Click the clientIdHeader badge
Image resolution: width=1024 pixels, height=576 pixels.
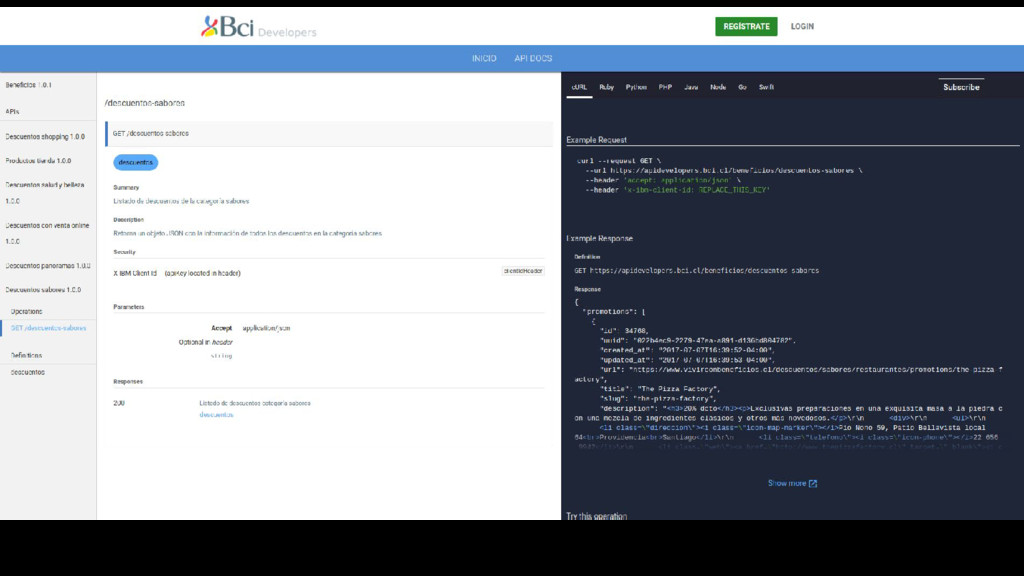523,270
